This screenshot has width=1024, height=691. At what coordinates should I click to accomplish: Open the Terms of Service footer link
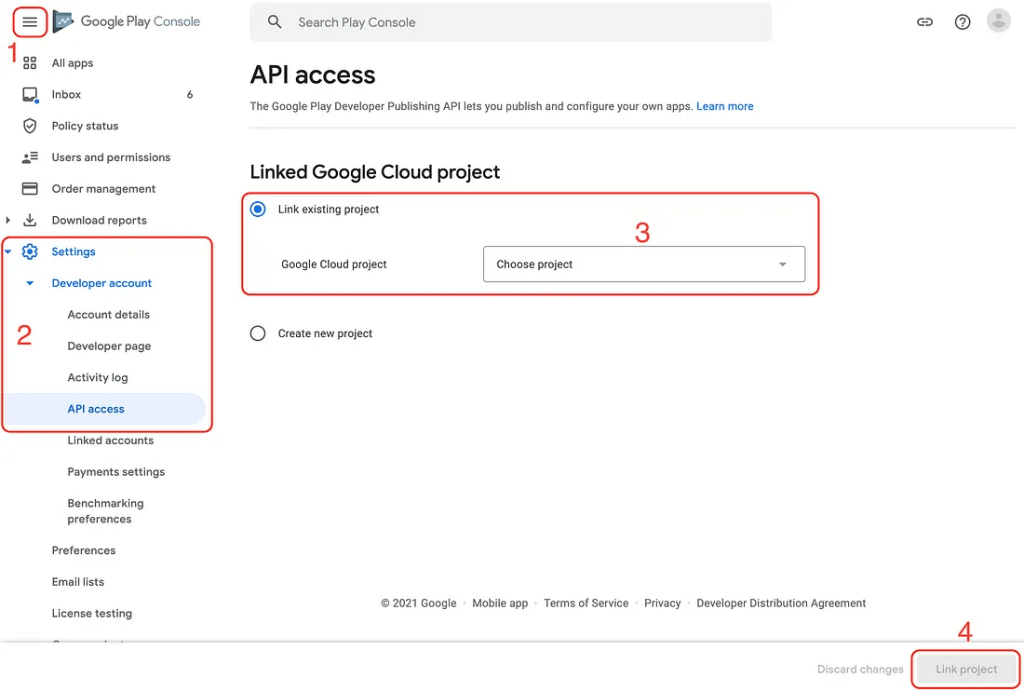point(586,603)
